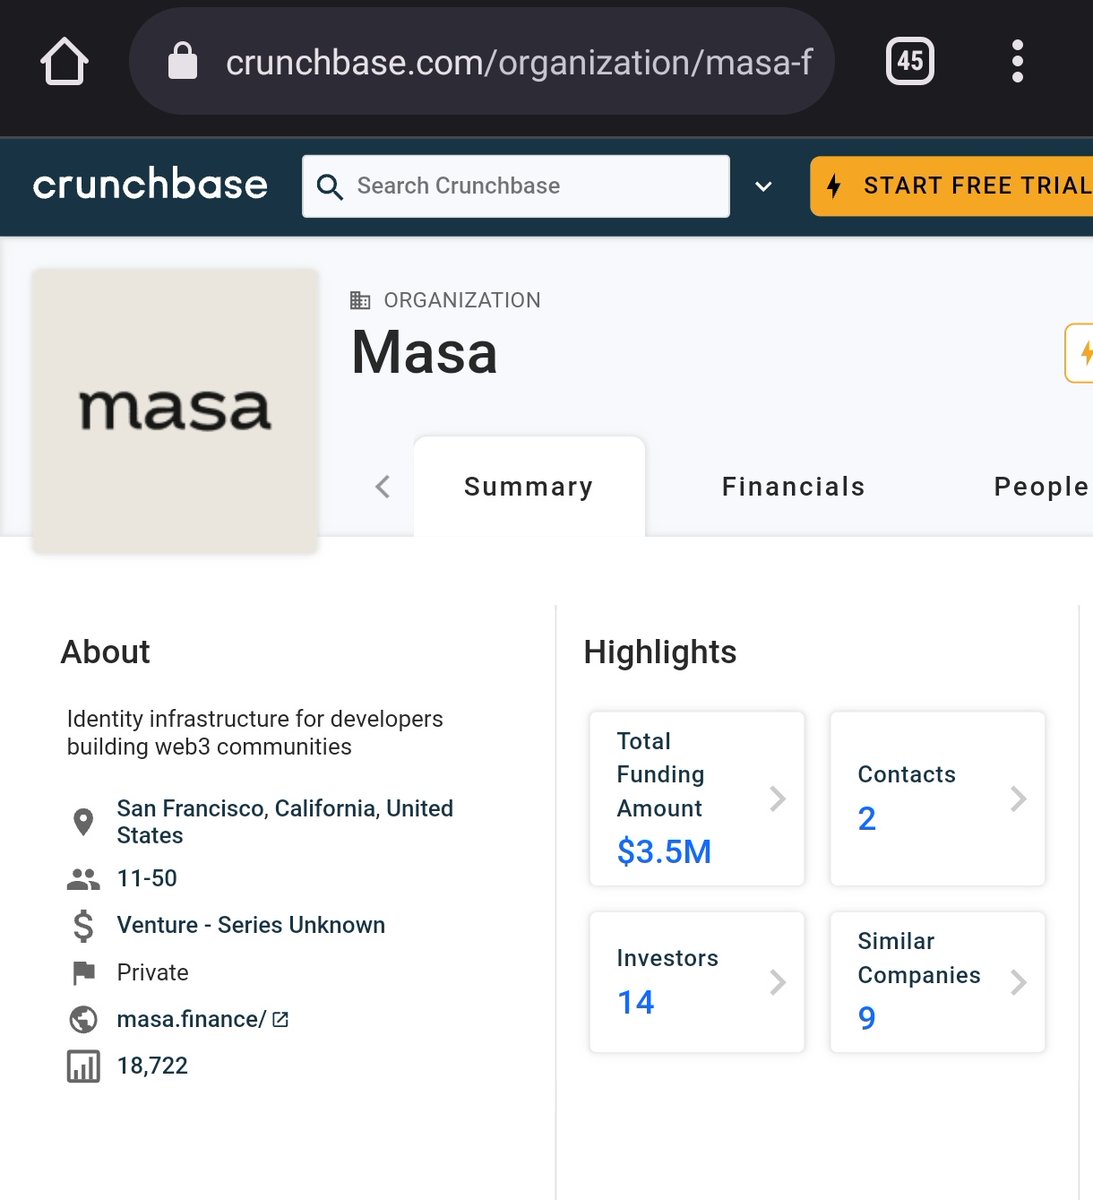Click the Contacts count 2
Viewport: 1093px width, 1200px height.
[x=867, y=819]
